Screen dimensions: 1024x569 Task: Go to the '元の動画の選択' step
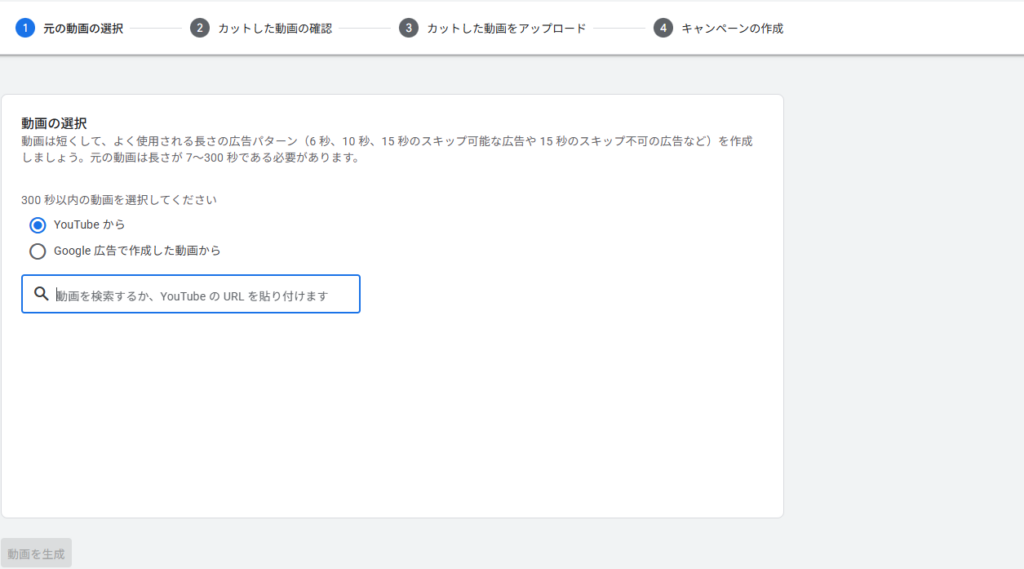(x=83, y=28)
